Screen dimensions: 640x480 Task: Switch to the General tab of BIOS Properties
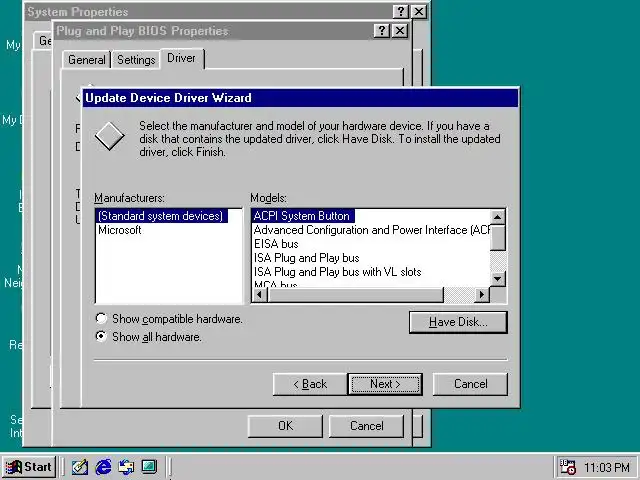click(87, 60)
